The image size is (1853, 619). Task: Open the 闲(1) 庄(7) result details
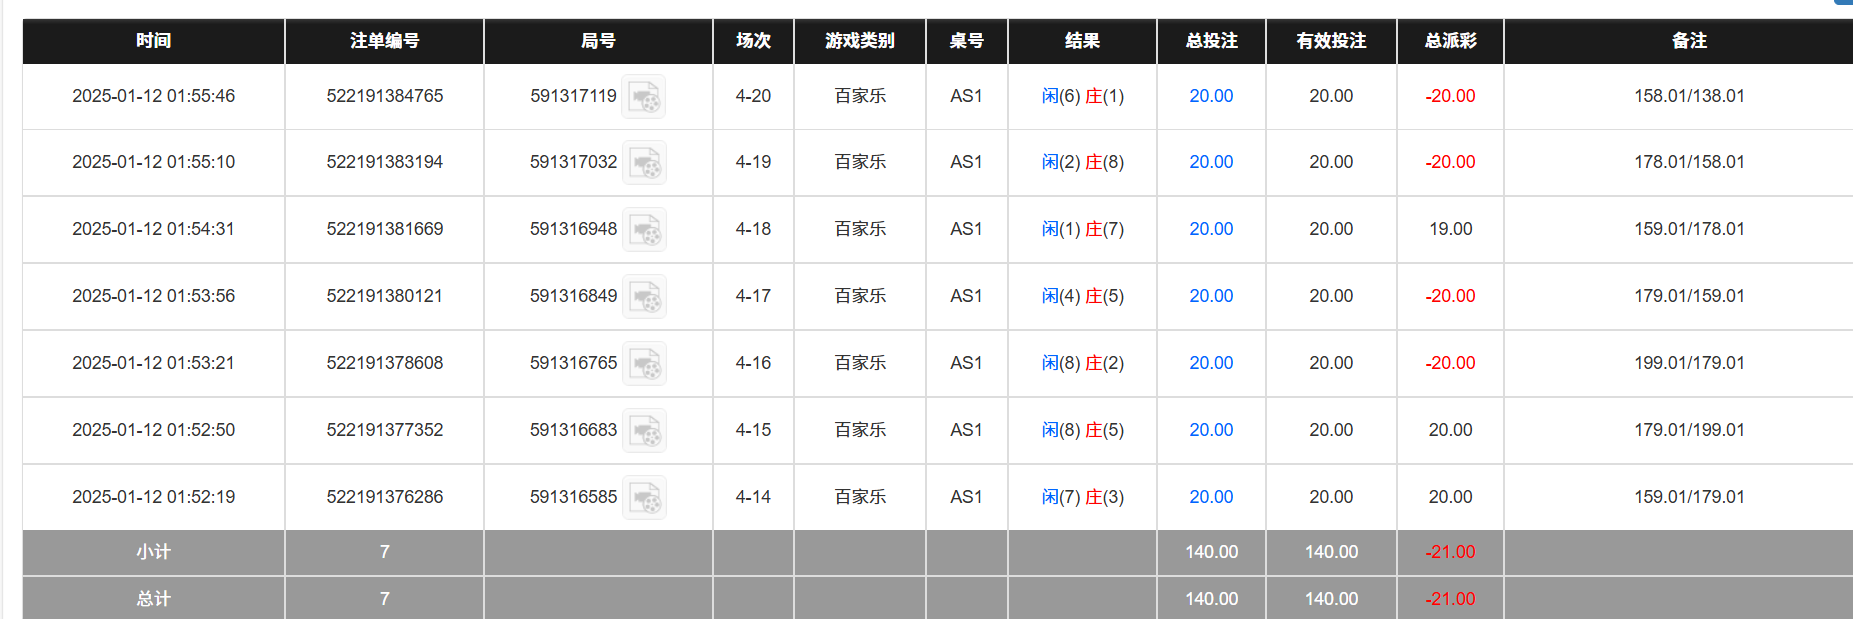click(x=1082, y=229)
